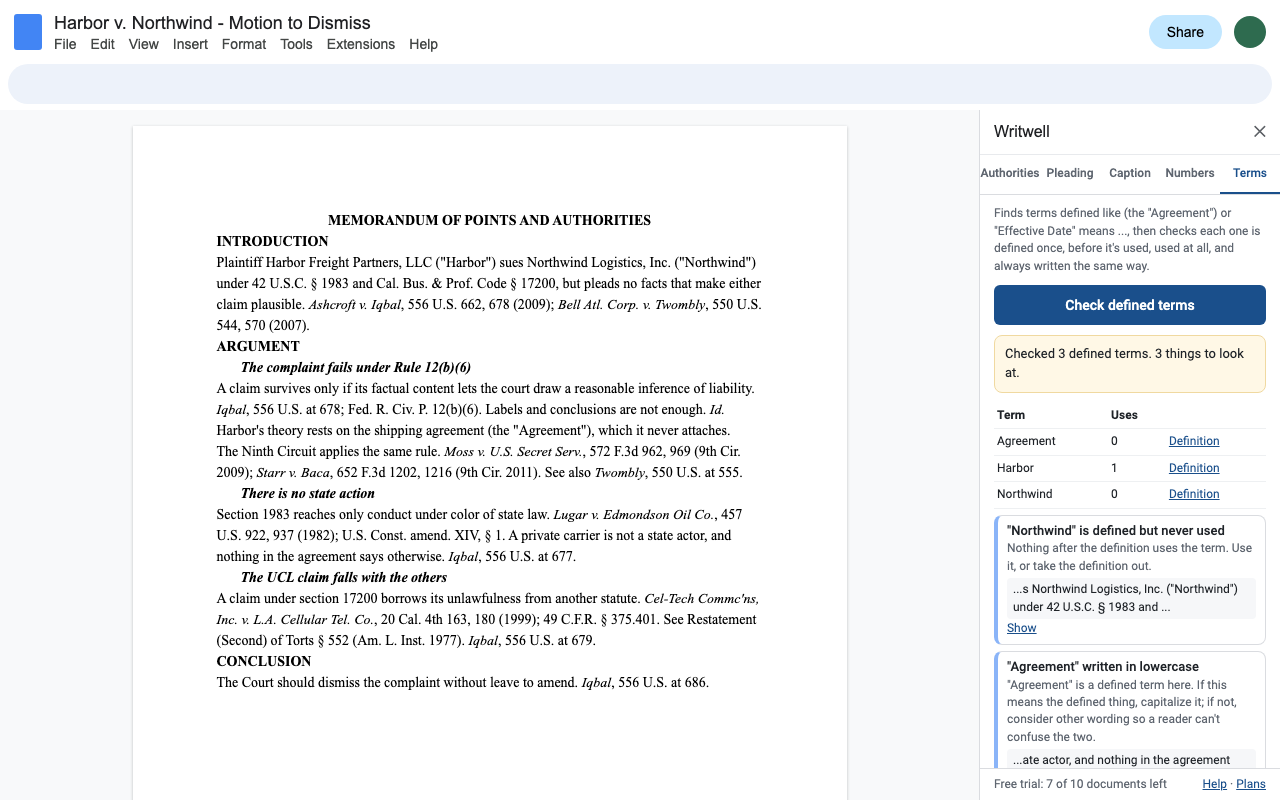Open the green account avatar
The width and height of the screenshot is (1280, 800).
pyautogui.click(x=1250, y=32)
